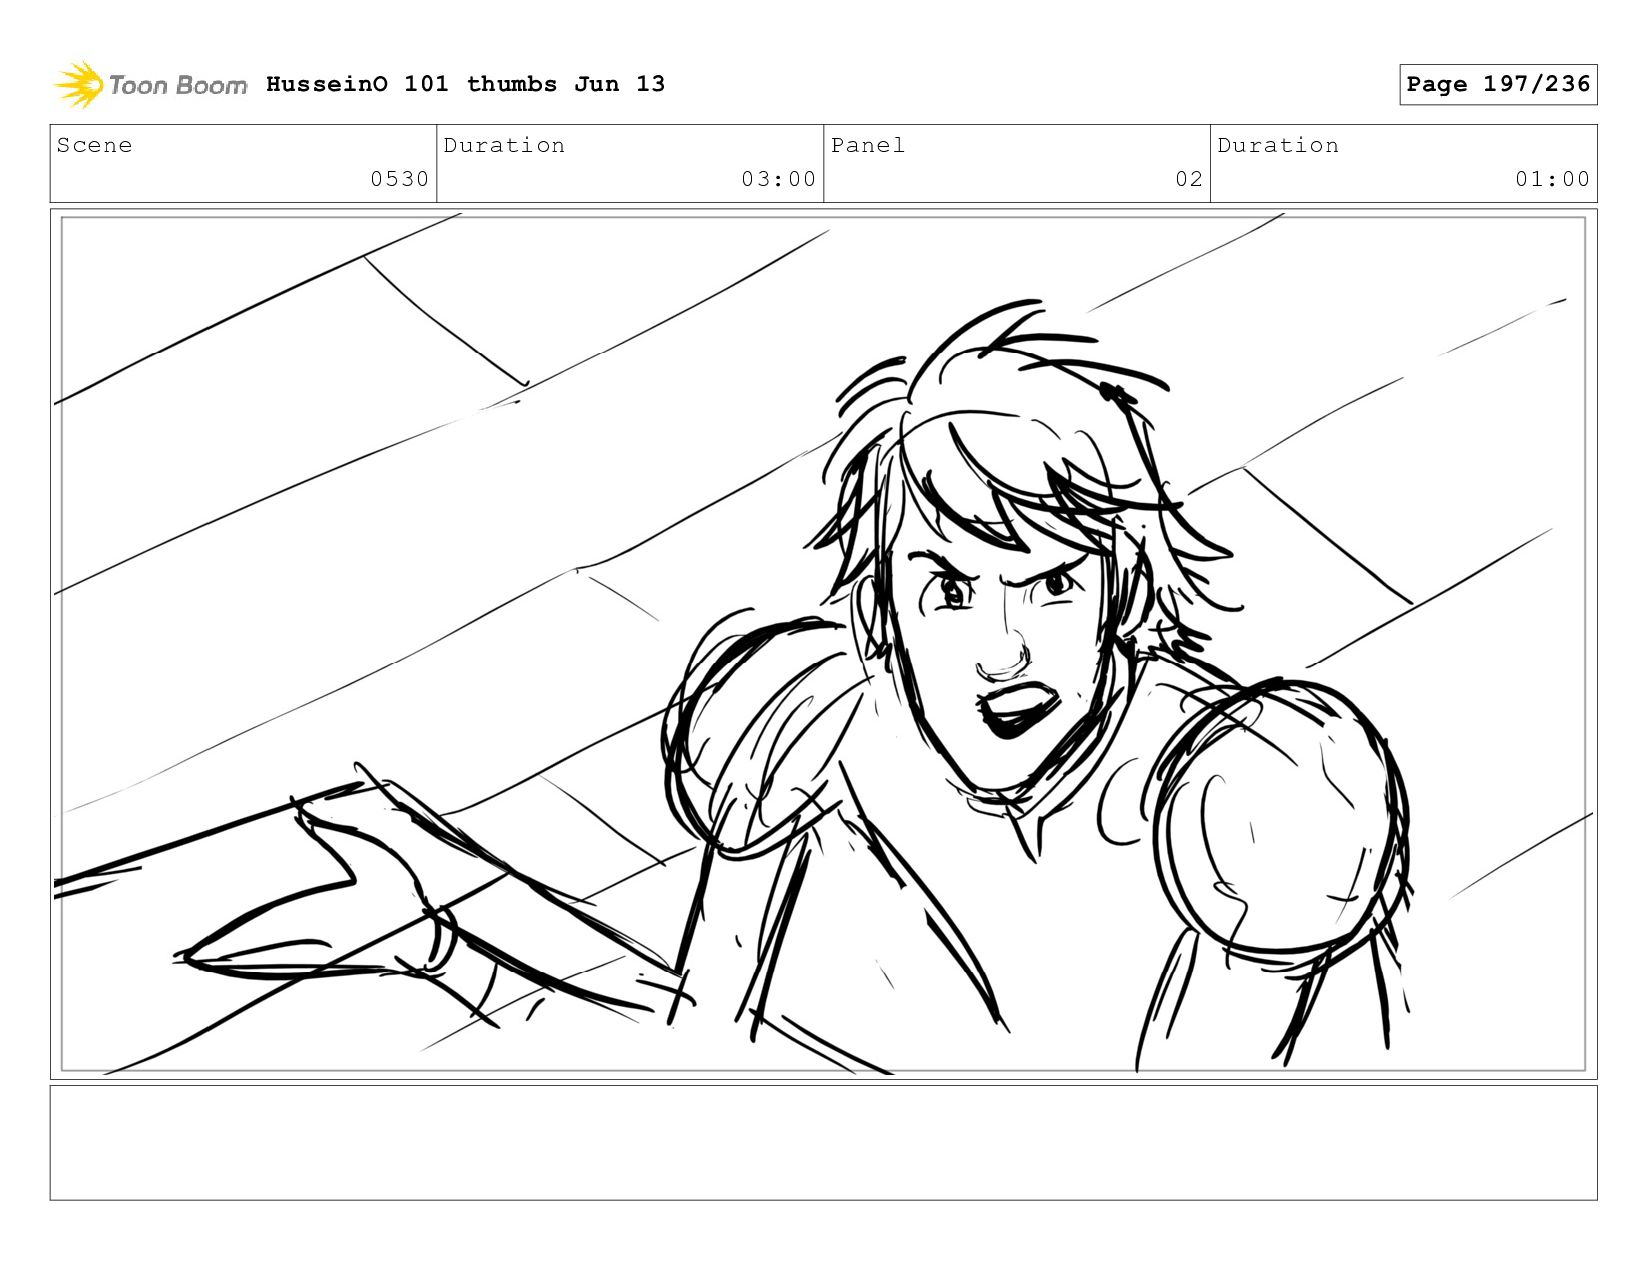This screenshot has height=1275, width=1650.
Task: Click the title 'HusseinO 101 thumbs Jun 13'
Action: coord(465,84)
